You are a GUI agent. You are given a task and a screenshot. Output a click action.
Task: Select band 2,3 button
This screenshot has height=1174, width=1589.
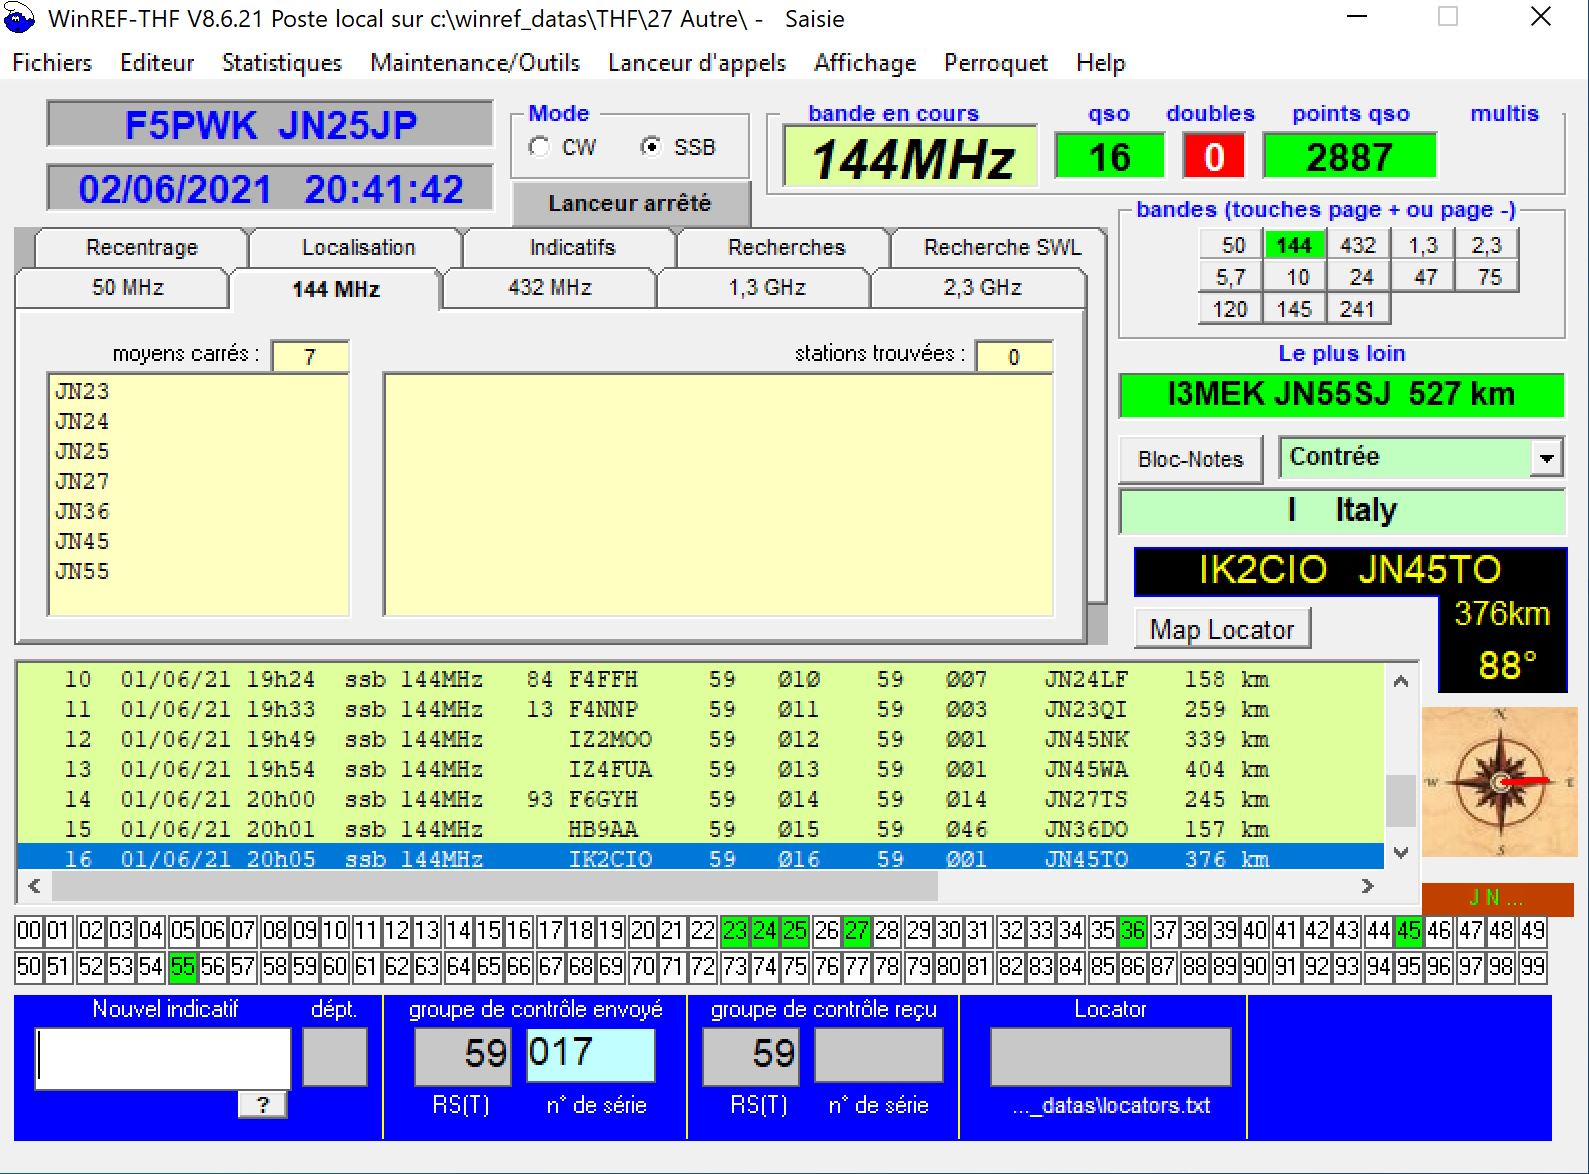(x=1486, y=245)
